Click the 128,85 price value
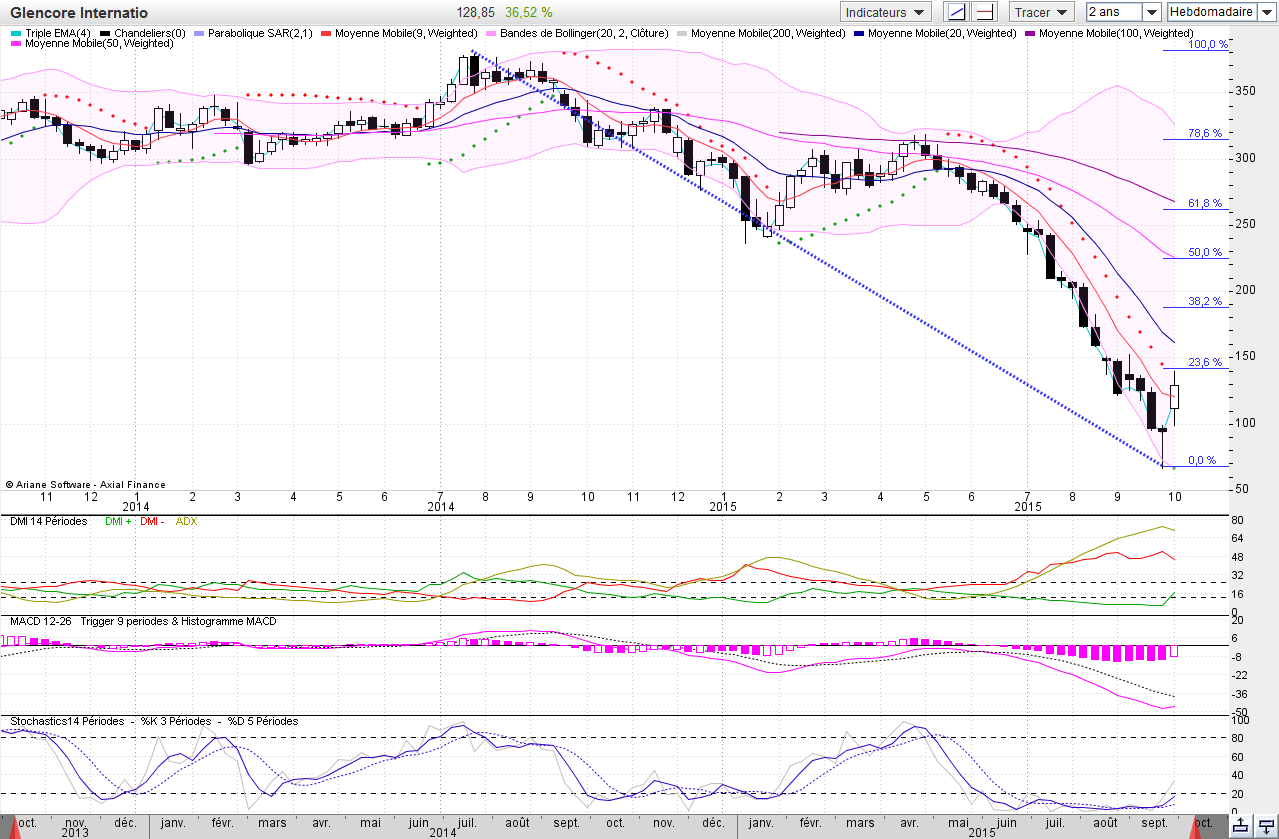 click(x=476, y=12)
